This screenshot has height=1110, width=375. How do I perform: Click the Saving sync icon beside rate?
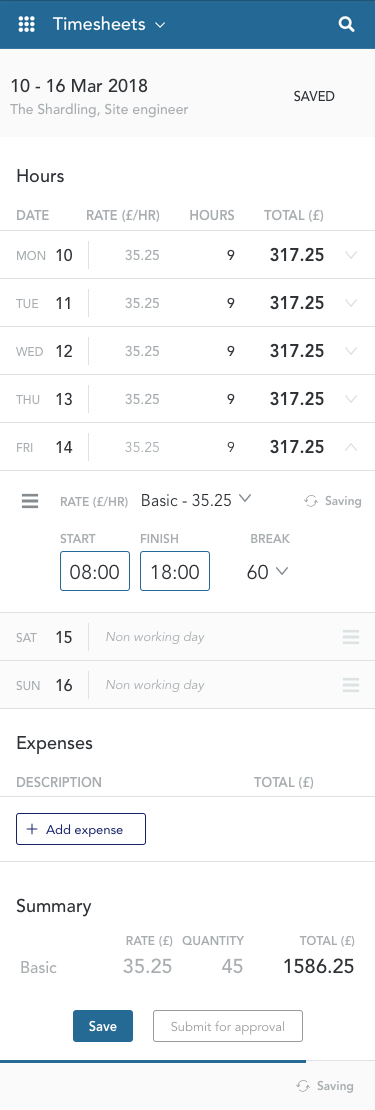point(311,501)
